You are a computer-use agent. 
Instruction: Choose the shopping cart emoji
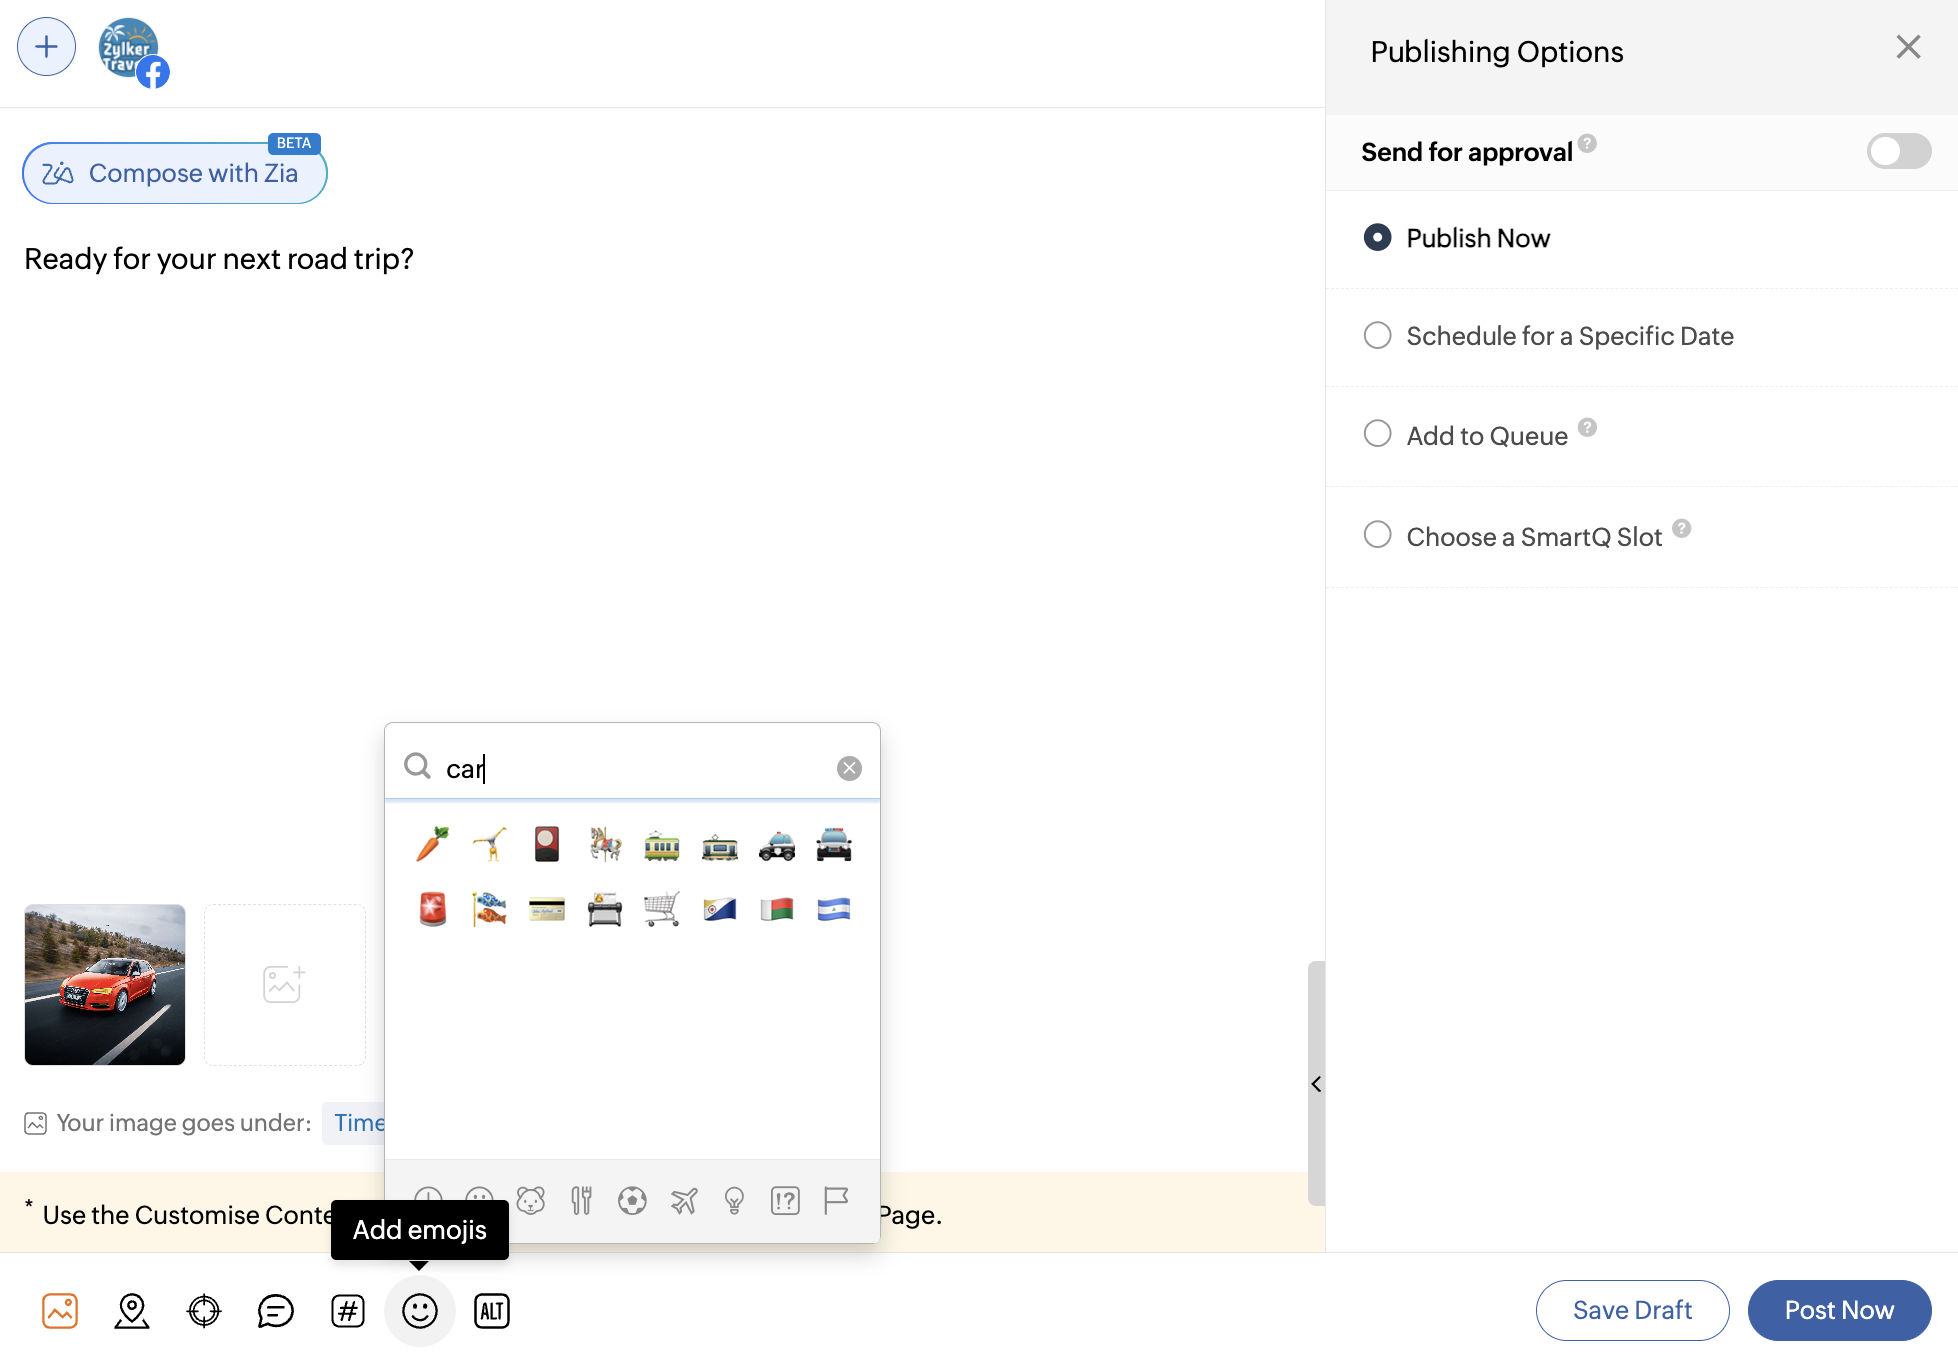click(661, 909)
